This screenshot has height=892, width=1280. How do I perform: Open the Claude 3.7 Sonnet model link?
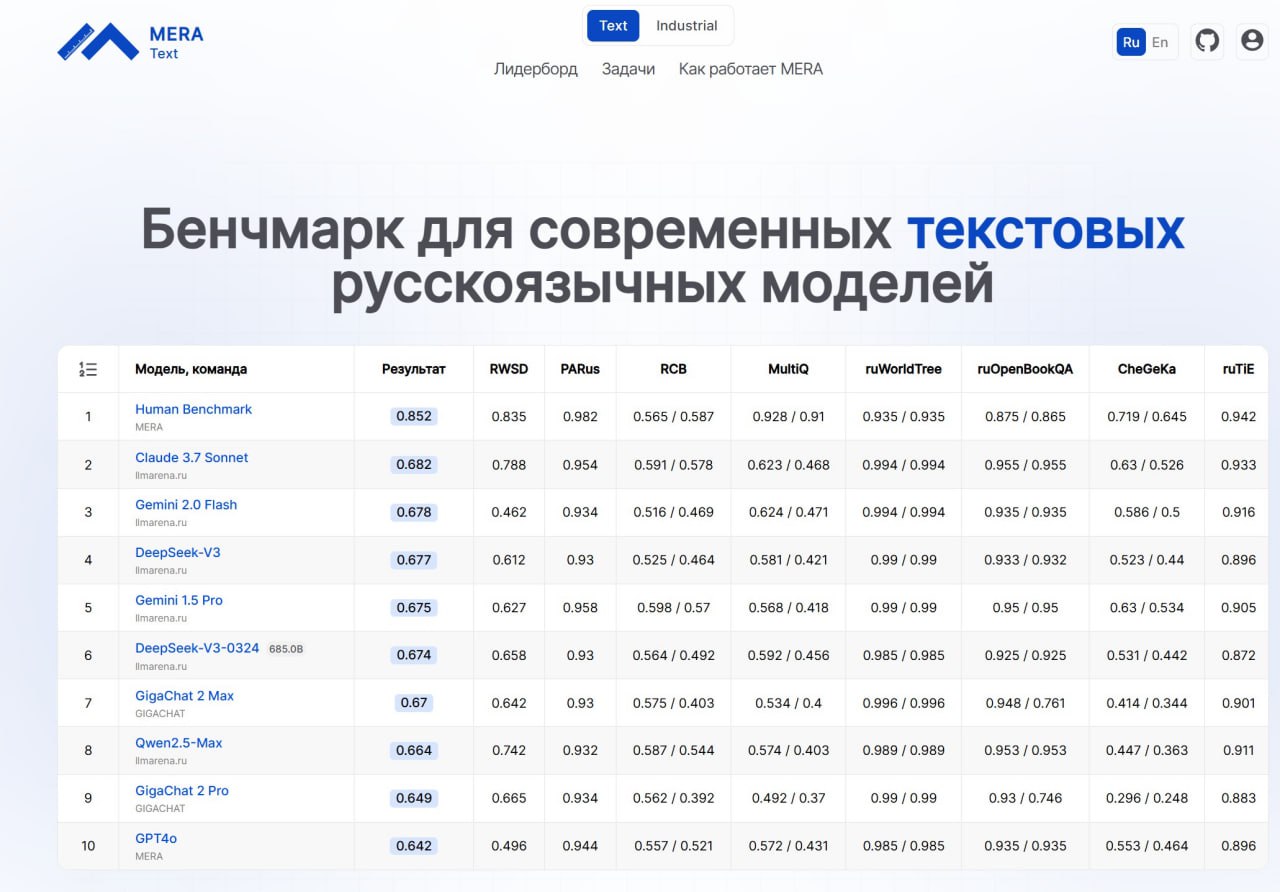[x=192, y=457]
